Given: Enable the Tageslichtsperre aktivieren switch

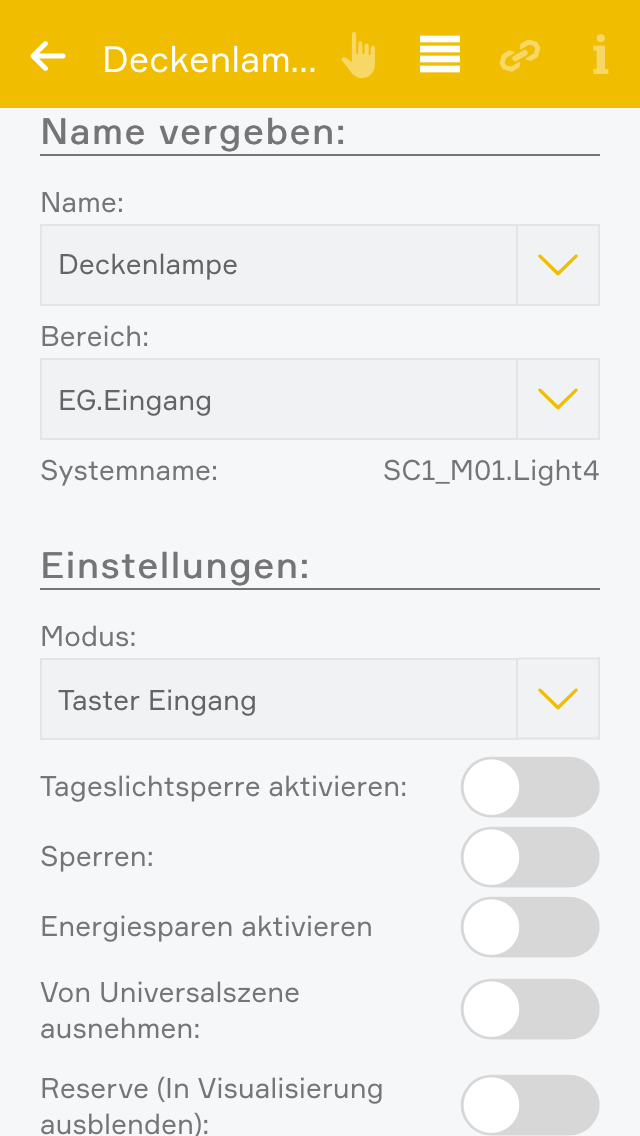Looking at the screenshot, I should (x=530, y=787).
